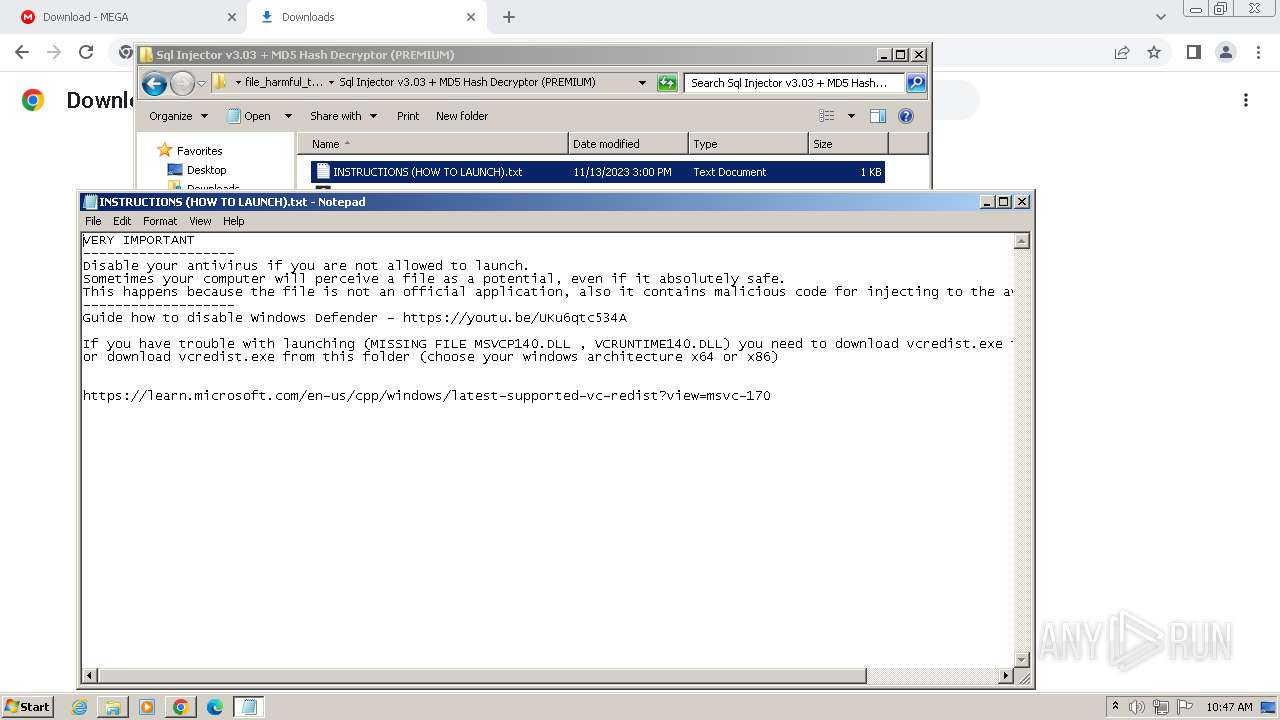The height and width of the screenshot is (720, 1280).
Task: Click Print in the Explorer toolbar
Action: tap(408, 116)
